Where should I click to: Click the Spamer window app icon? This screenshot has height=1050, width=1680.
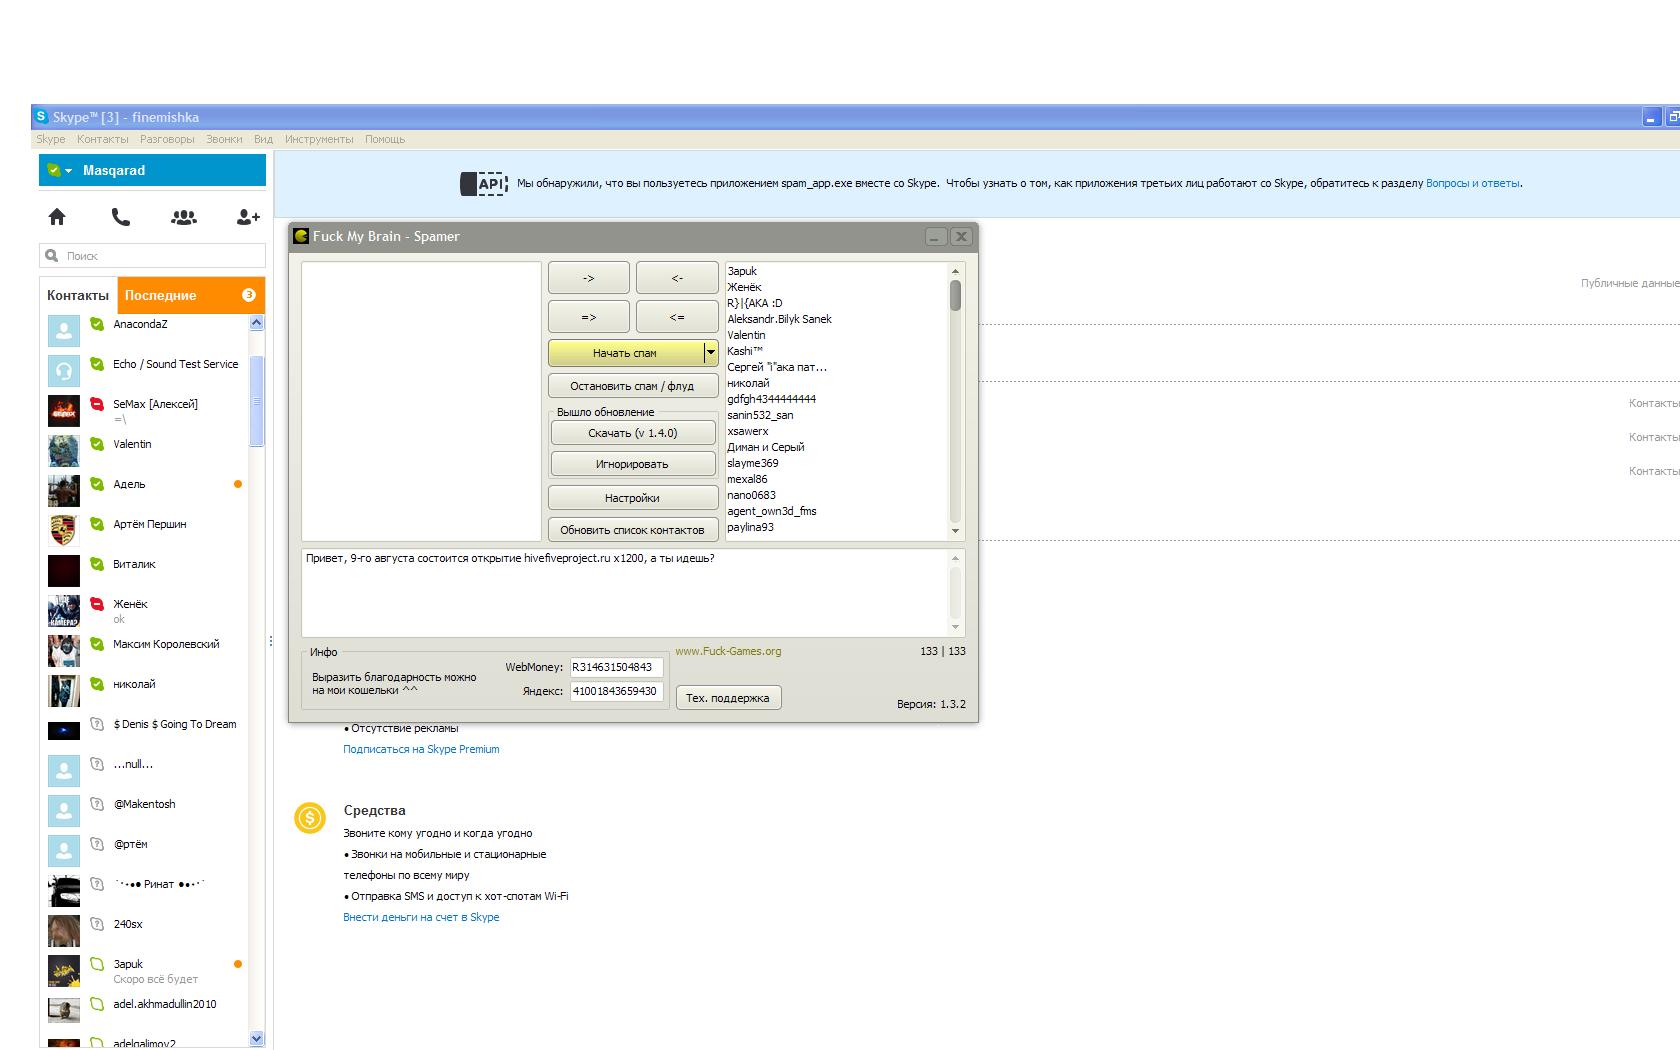[x=300, y=236]
